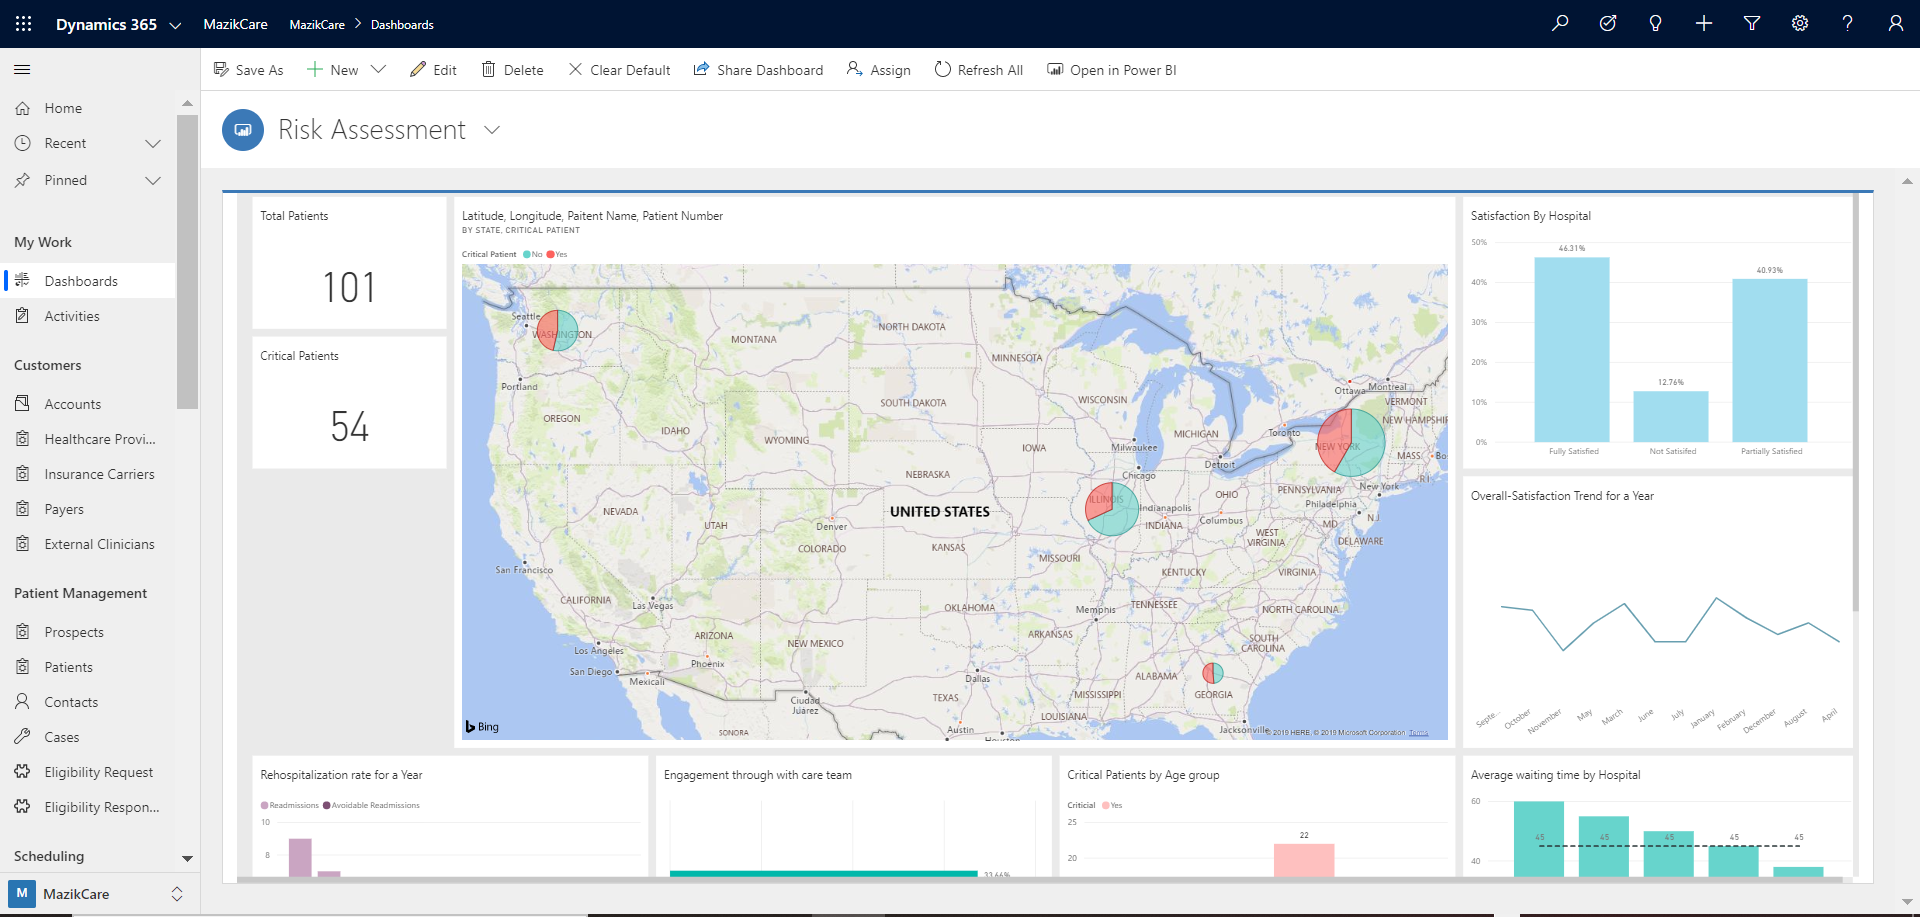Click the MazikCare breadcrumb link
Viewport: 1920px width, 917px height.
point(317,24)
